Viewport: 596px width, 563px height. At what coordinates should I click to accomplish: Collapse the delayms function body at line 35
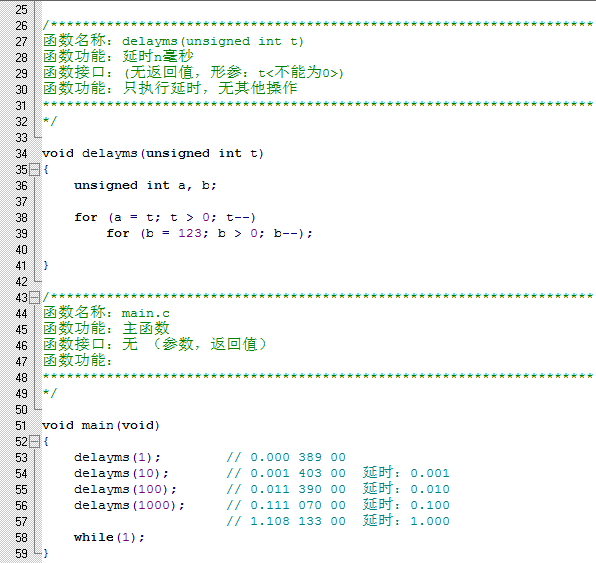(x=35, y=170)
